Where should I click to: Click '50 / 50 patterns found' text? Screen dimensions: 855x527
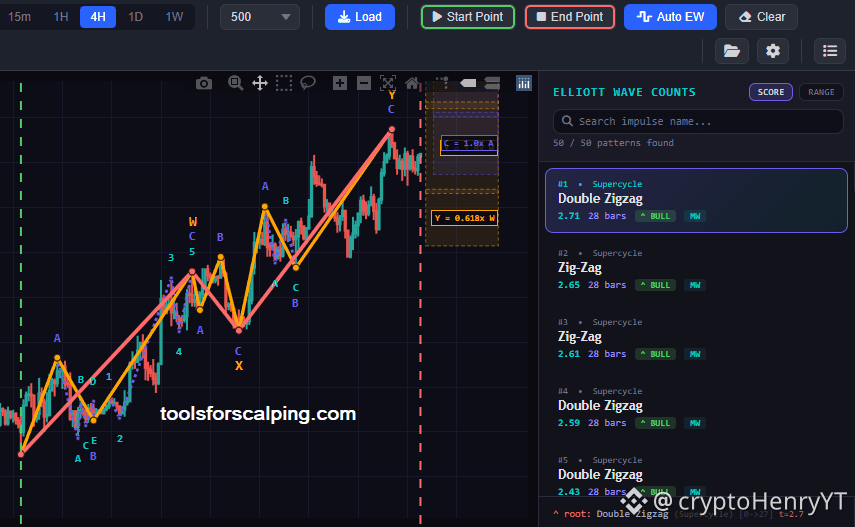click(613, 143)
